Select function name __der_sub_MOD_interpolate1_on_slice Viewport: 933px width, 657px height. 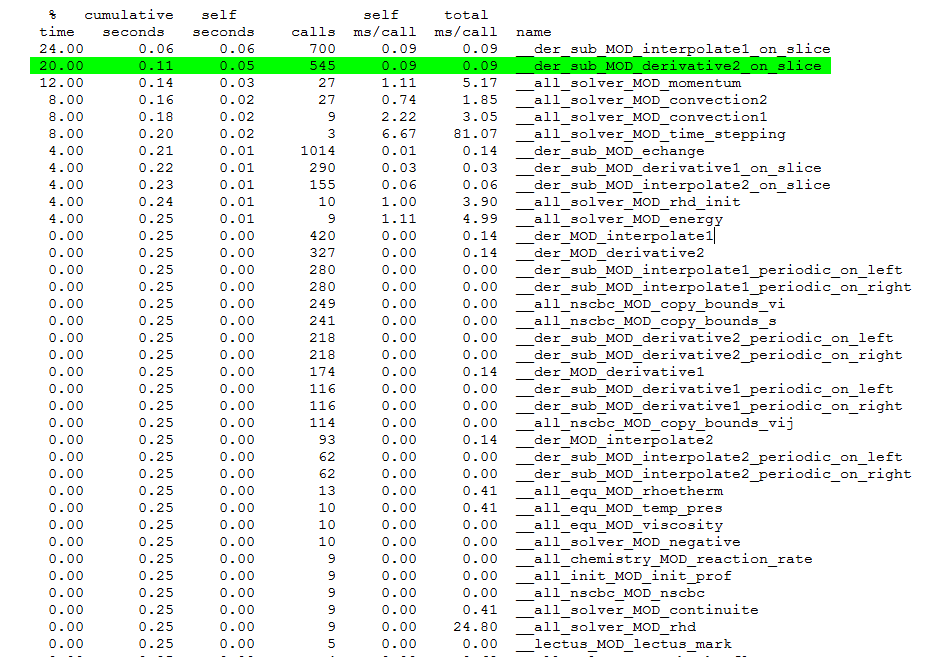(x=673, y=49)
